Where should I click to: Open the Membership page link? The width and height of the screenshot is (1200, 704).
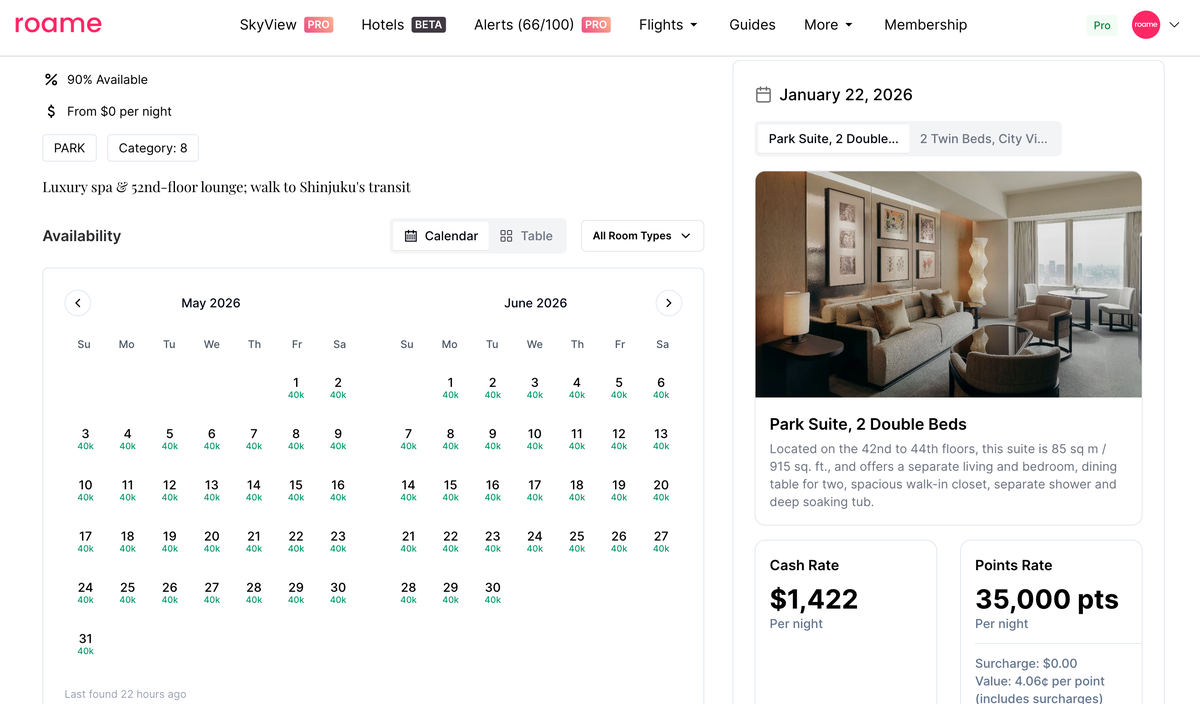tap(925, 25)
